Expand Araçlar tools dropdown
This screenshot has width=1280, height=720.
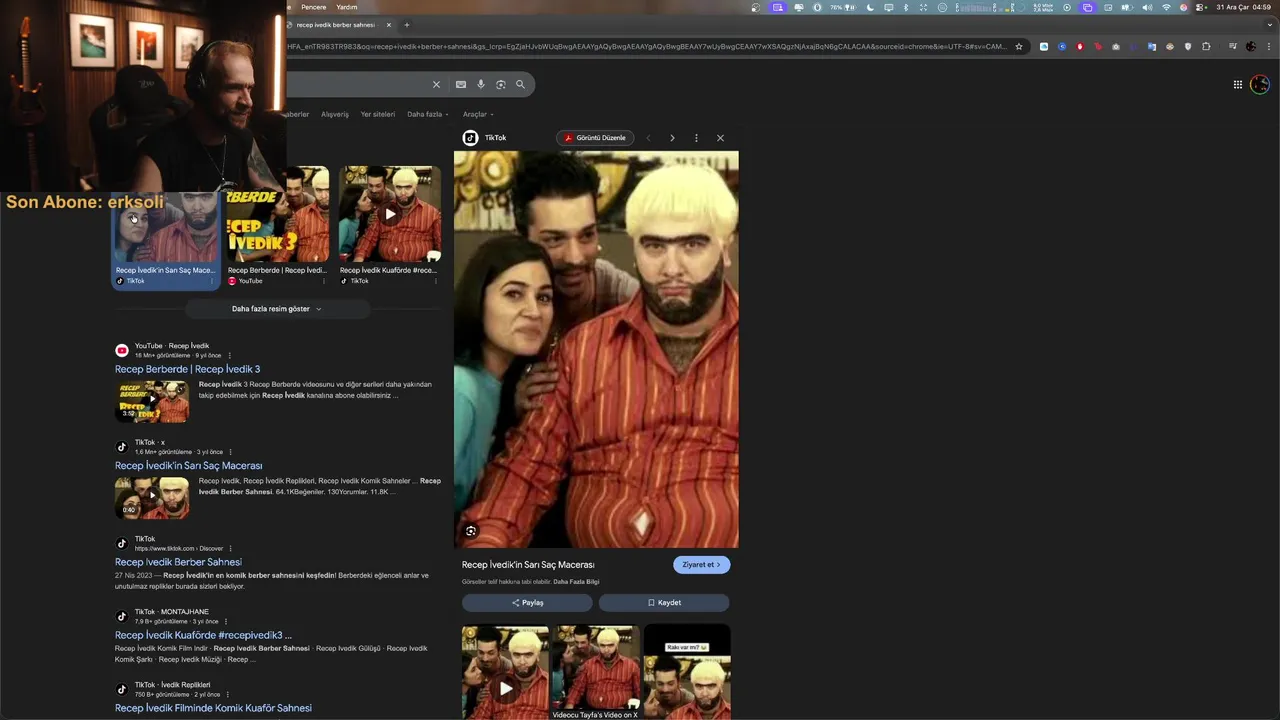coord(478,114)
